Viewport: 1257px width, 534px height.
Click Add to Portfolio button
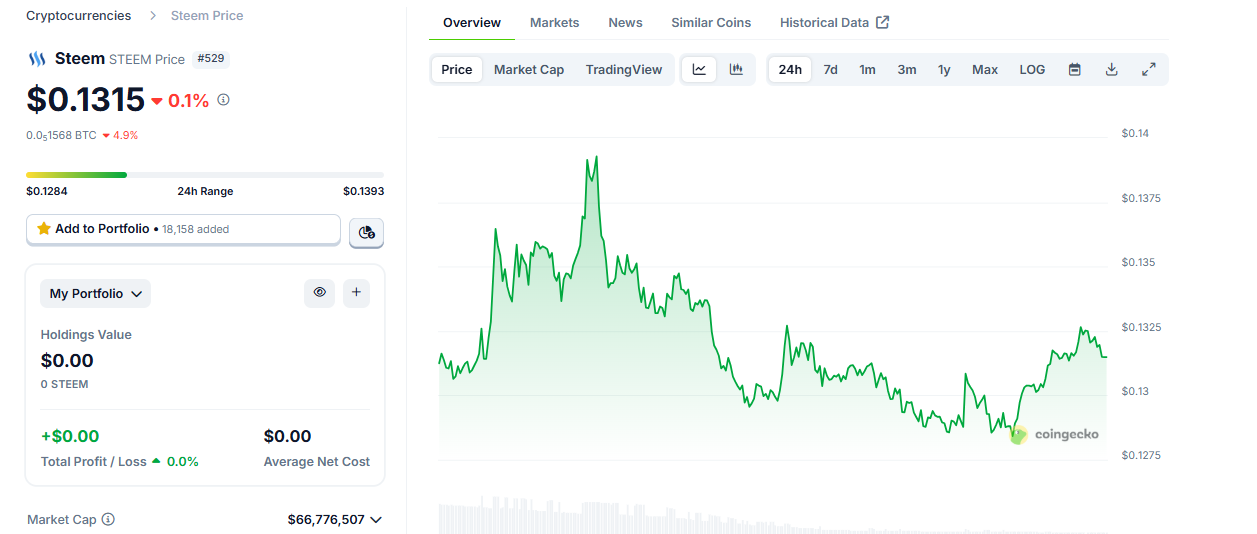[x=183, y=229]
